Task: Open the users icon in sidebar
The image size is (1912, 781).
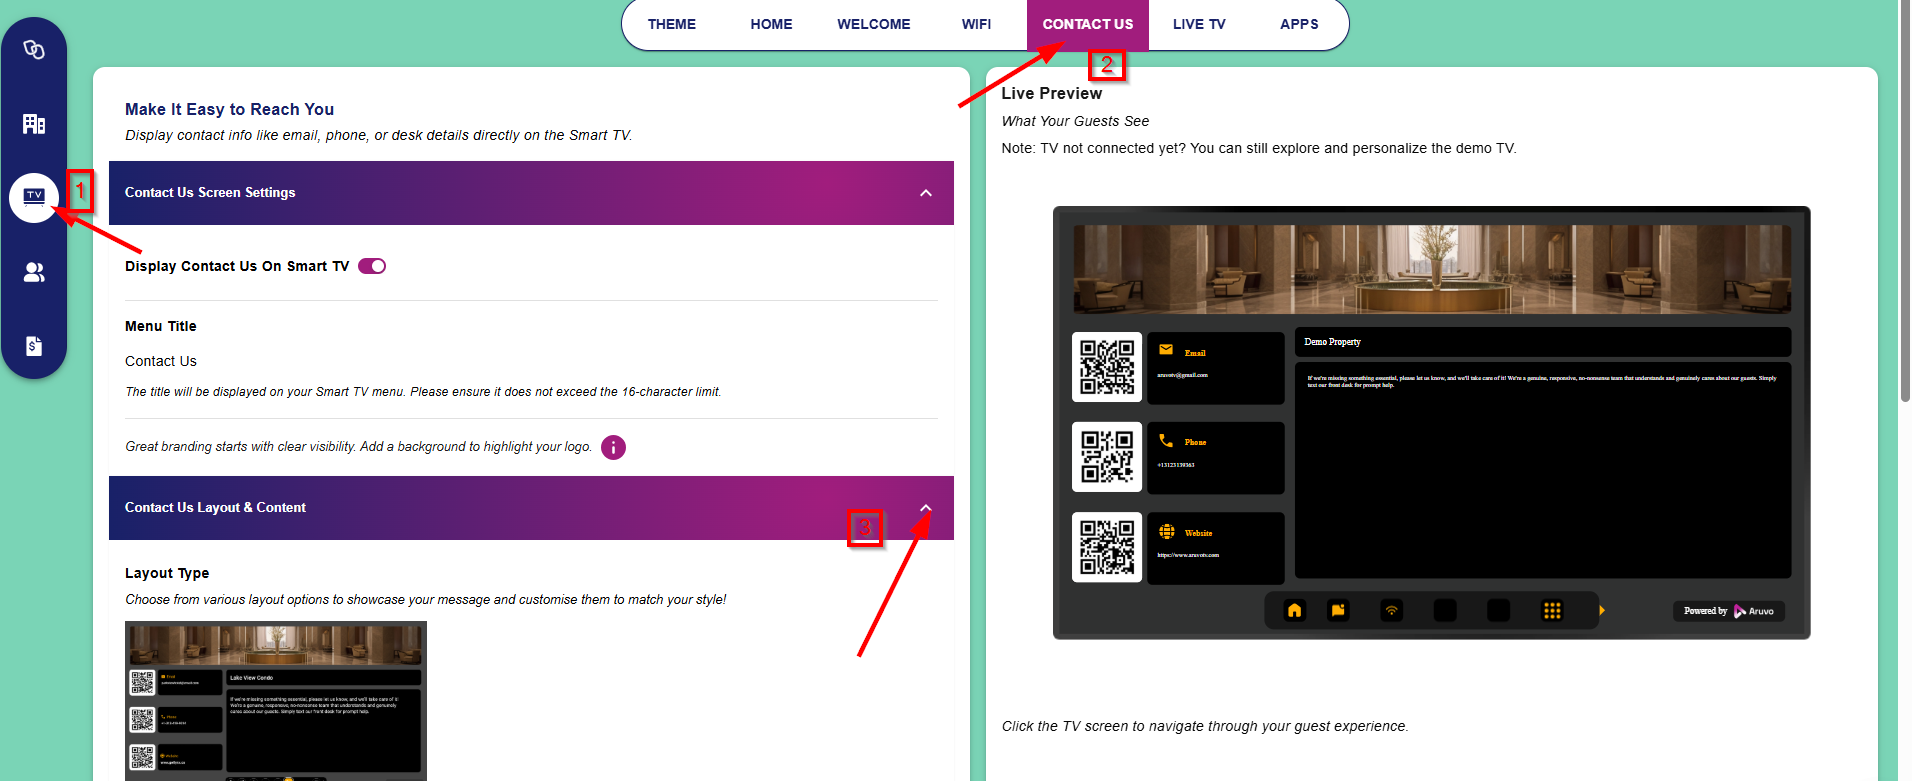Action: click(34, 272)
